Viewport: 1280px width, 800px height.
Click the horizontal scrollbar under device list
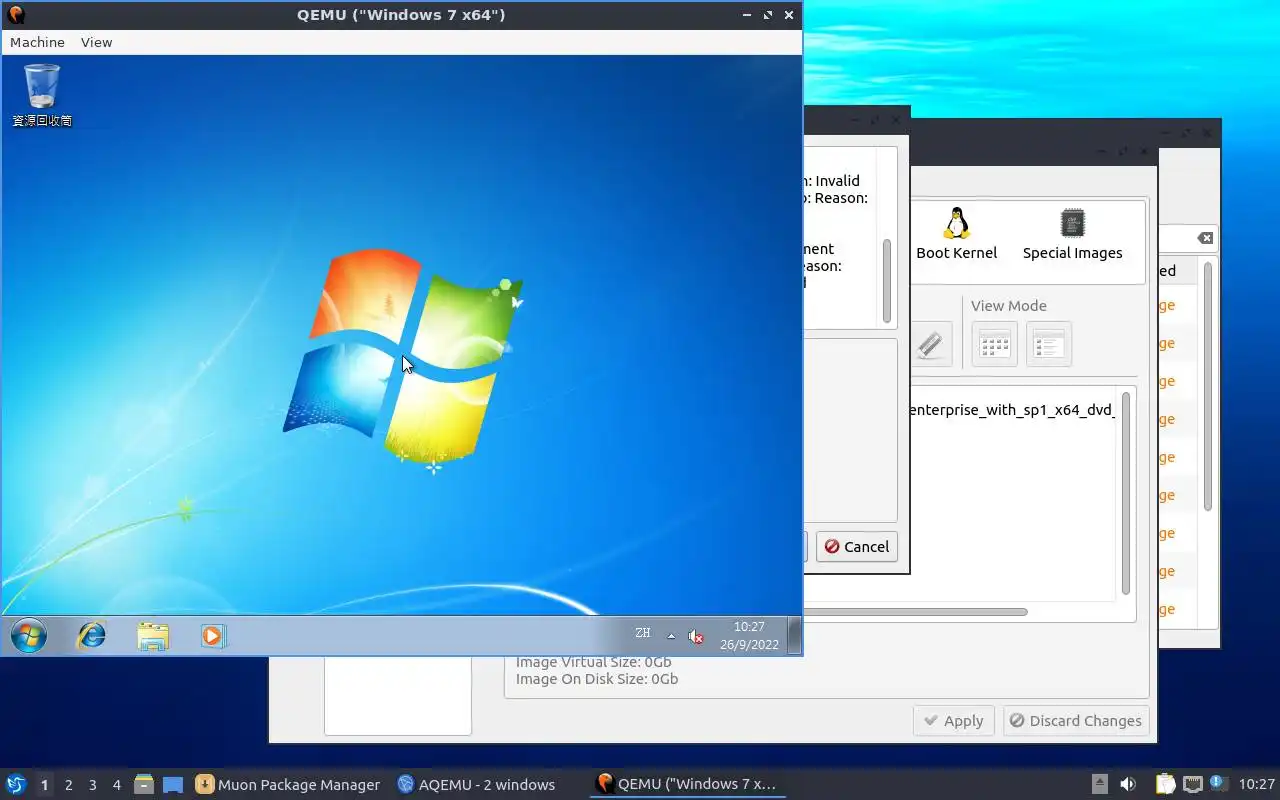pyautogui.click(x=915, y=612)
